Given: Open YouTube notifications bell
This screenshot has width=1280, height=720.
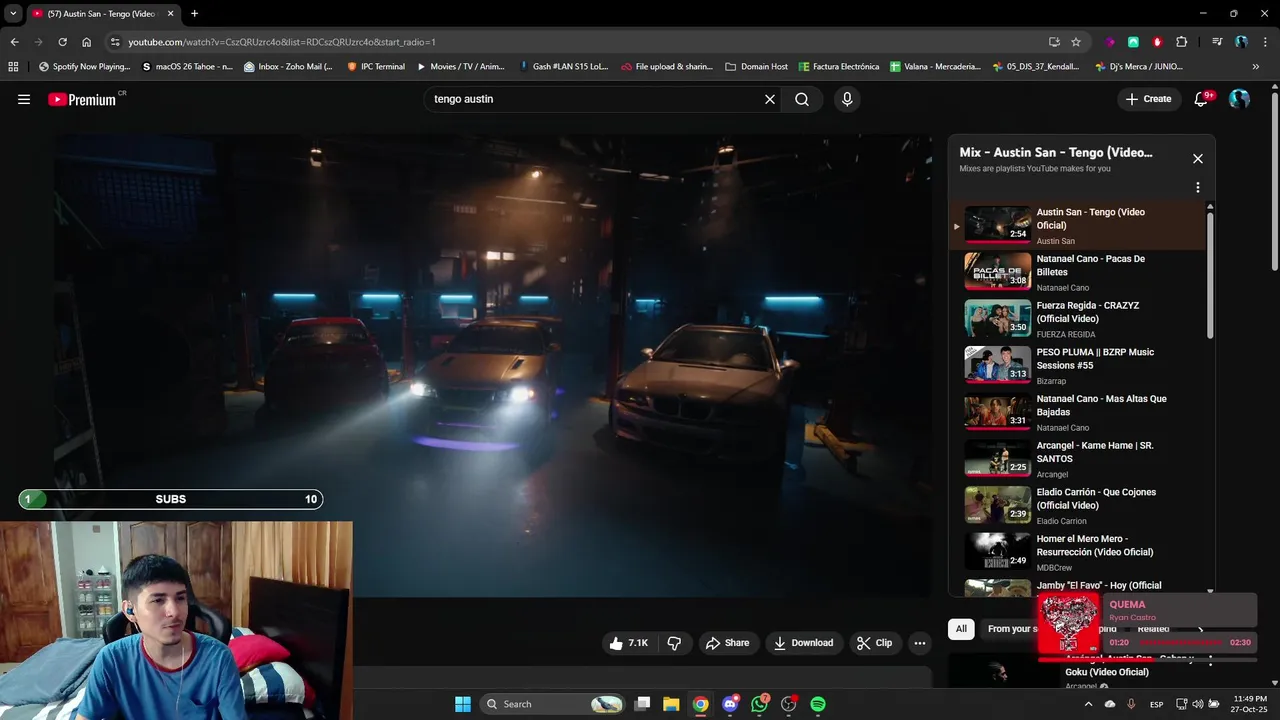Looking at the screenshot, I should tap(1201, 99).
